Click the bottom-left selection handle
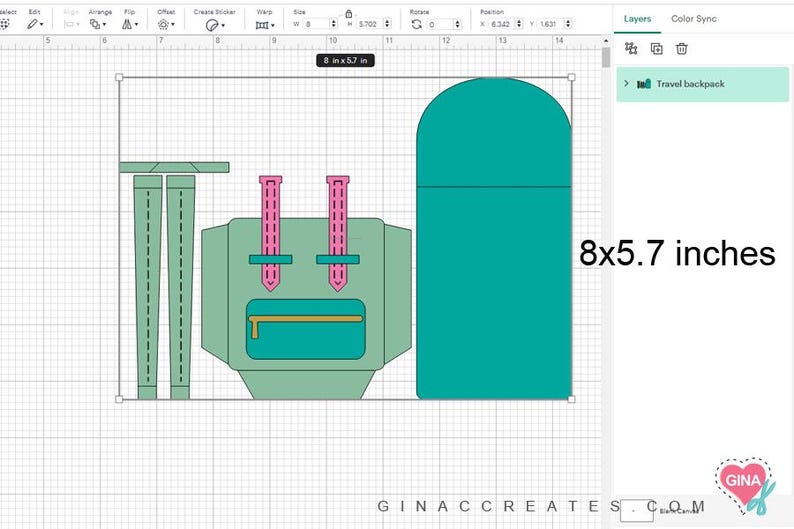Image resolution: width=794 pixels, height=529 pixels. [119, 399]
